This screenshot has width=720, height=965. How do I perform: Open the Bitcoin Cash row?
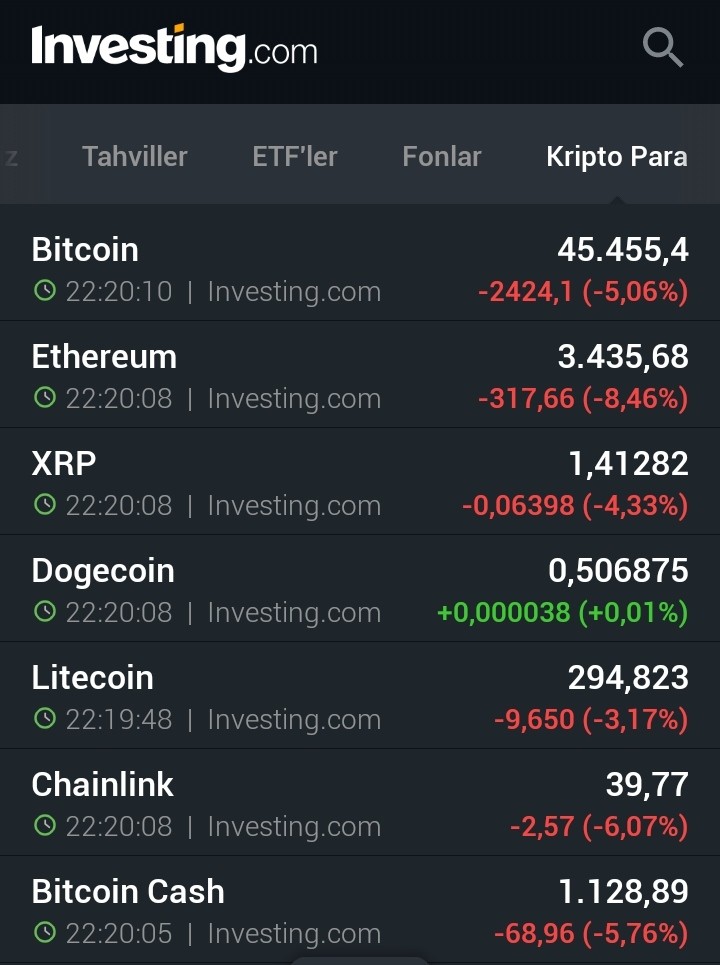360,910
